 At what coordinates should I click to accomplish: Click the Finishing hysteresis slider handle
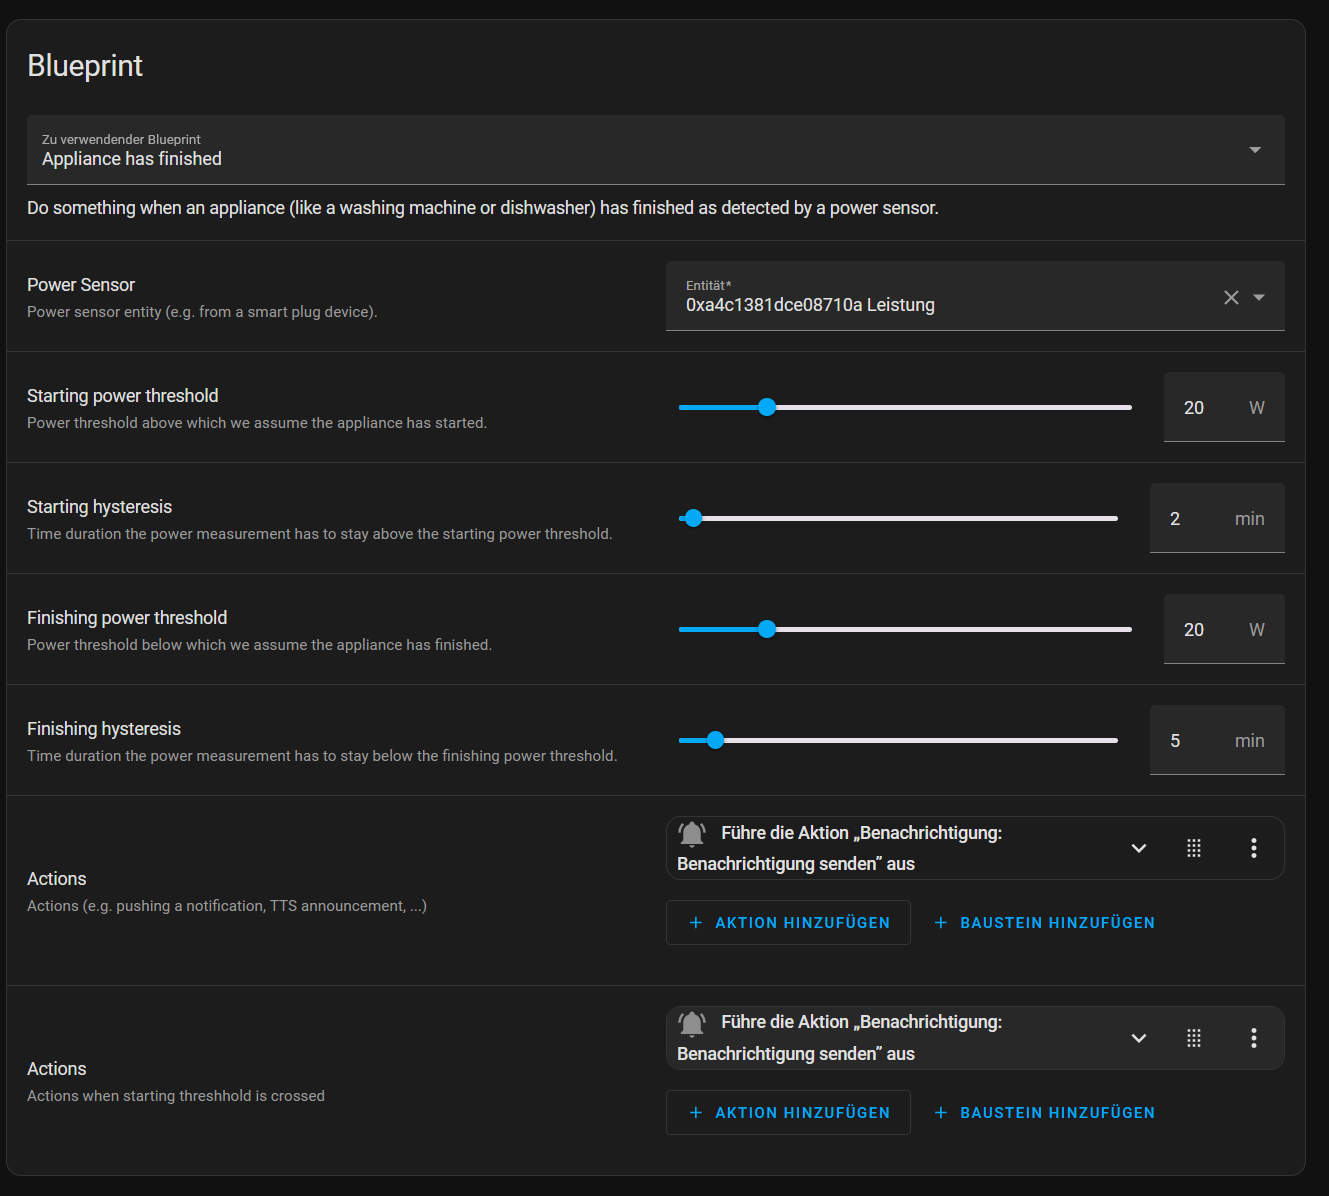715,740
